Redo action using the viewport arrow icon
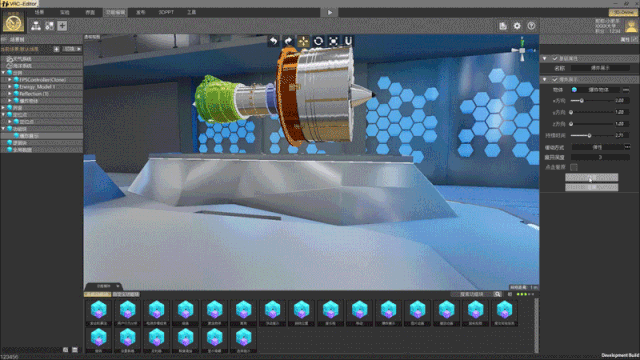This screenshot has height=360, width=640. [288, 41]
